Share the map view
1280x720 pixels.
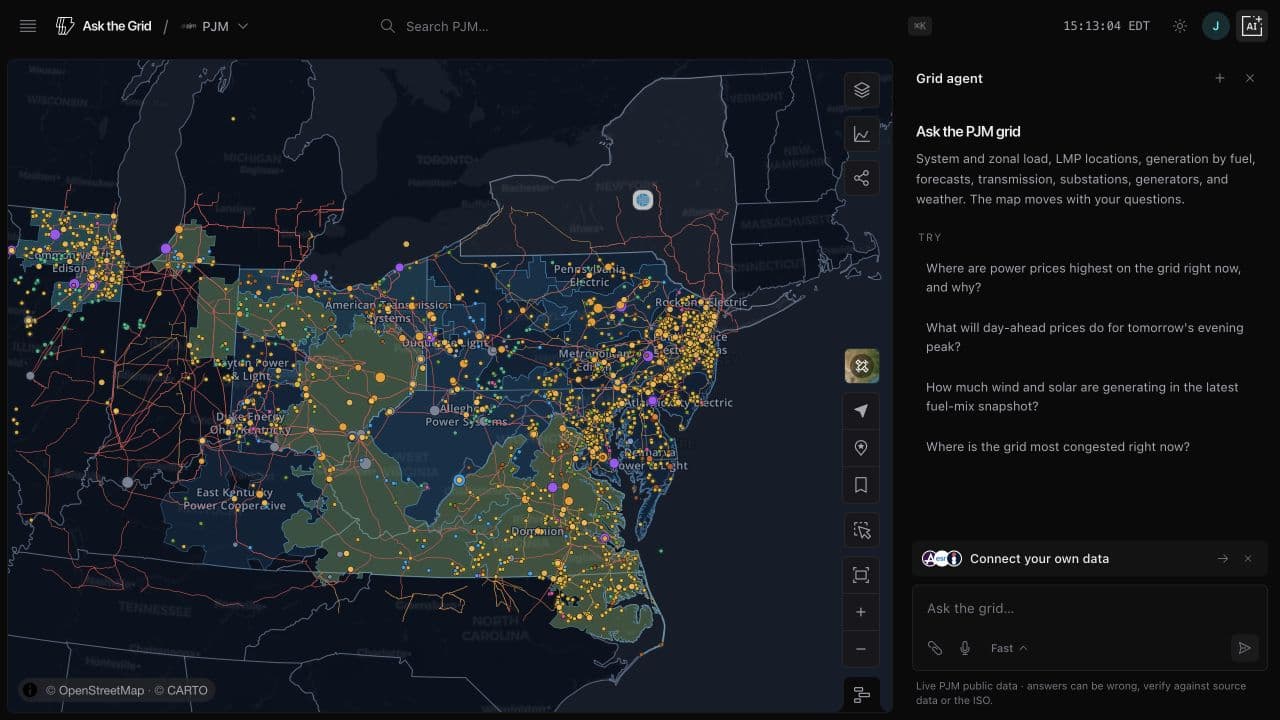pyautogui.click(x=862, y=179)
